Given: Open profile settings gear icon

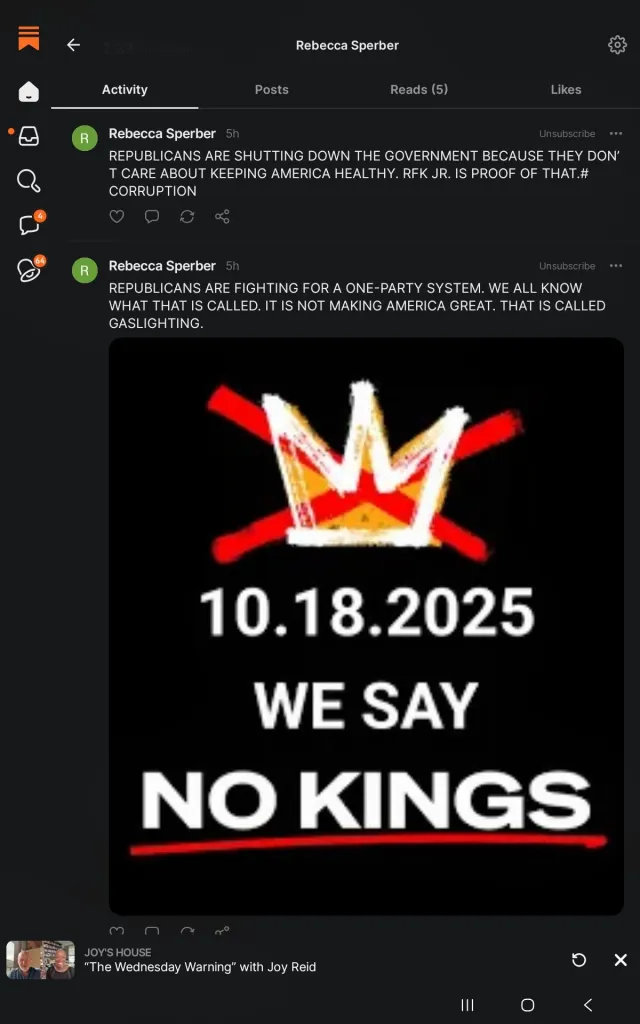Looking at the screenshot, I should pyautogui.click(x=617, y=45).
